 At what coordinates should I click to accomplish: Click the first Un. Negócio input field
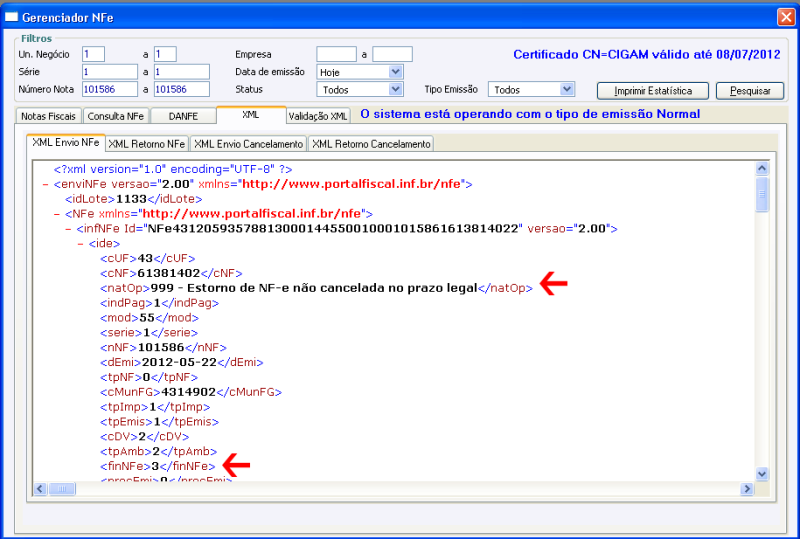pos(93,54)
